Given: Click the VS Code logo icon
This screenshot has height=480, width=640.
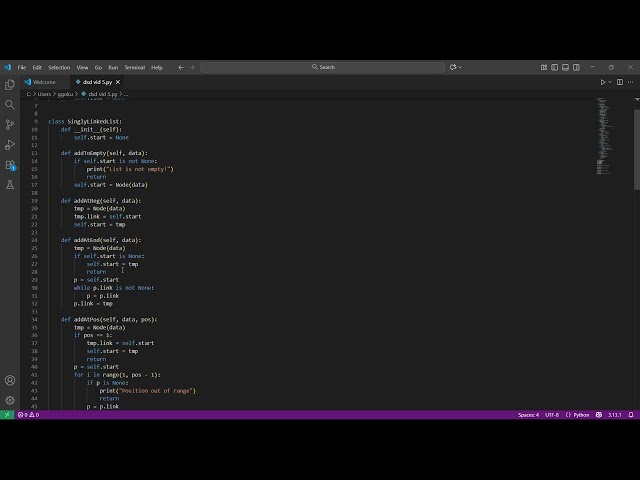Looking at the screenshot, I should pyautogui.click(x=7, y=67).
